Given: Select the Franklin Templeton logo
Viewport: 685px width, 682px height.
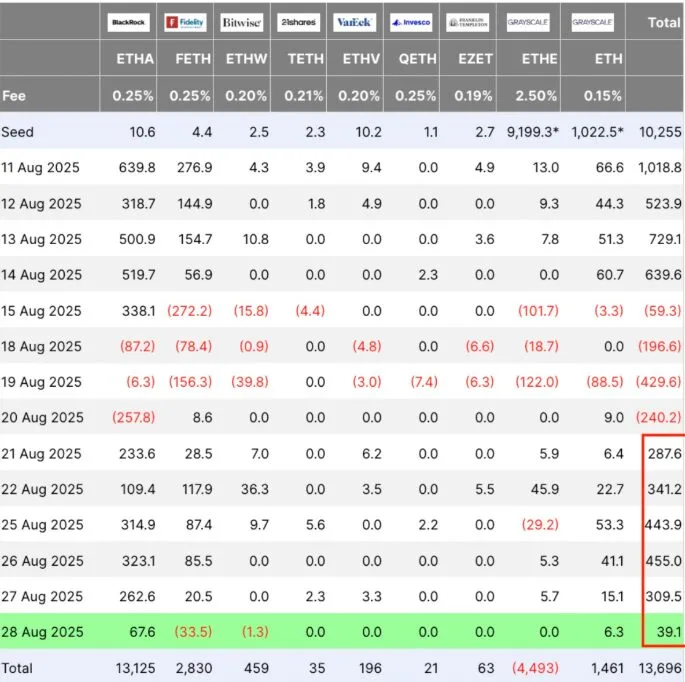Looking at the screenshot, I should [x=467, y=22].
